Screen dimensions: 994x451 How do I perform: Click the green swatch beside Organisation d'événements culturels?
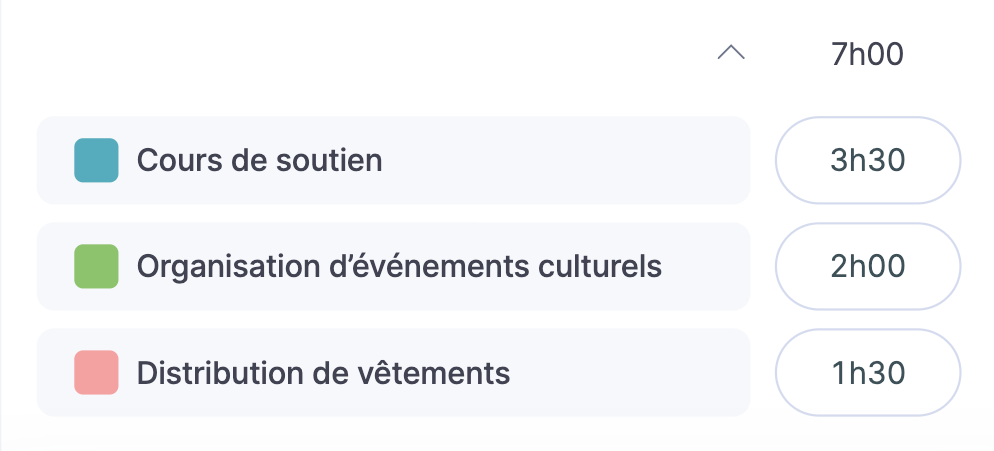96,266
